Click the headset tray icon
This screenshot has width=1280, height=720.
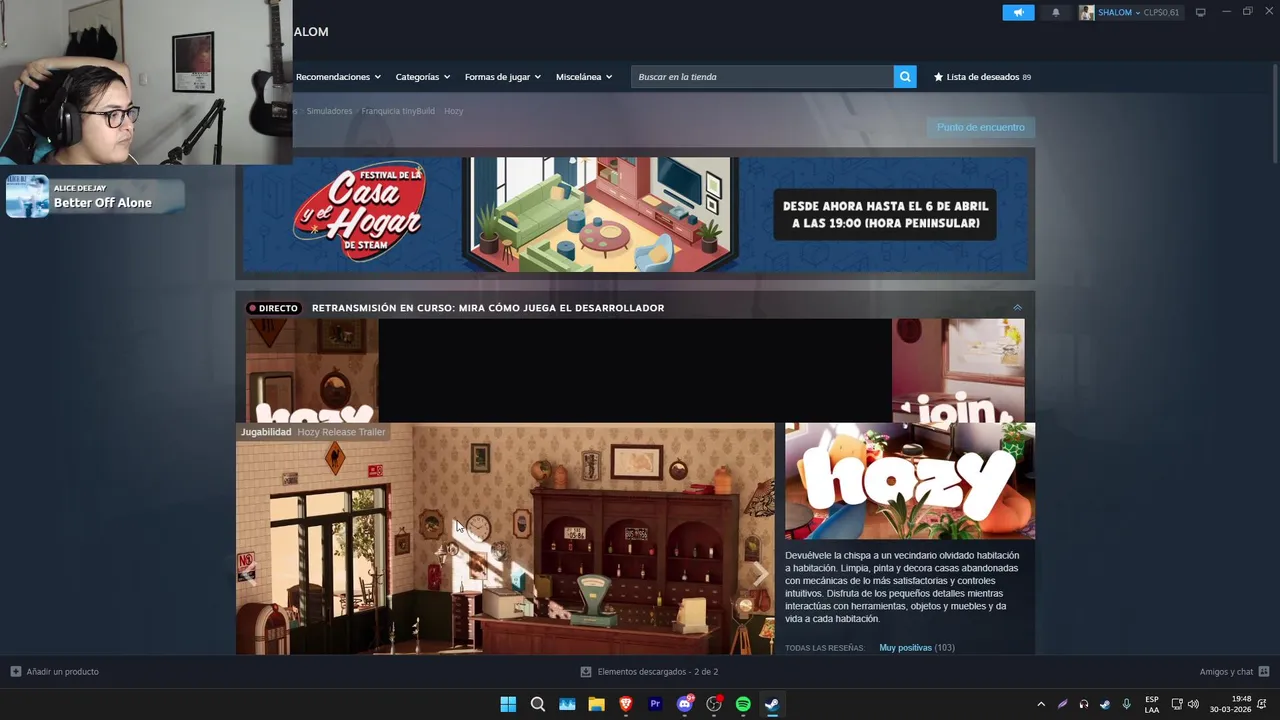(1084, 704)
